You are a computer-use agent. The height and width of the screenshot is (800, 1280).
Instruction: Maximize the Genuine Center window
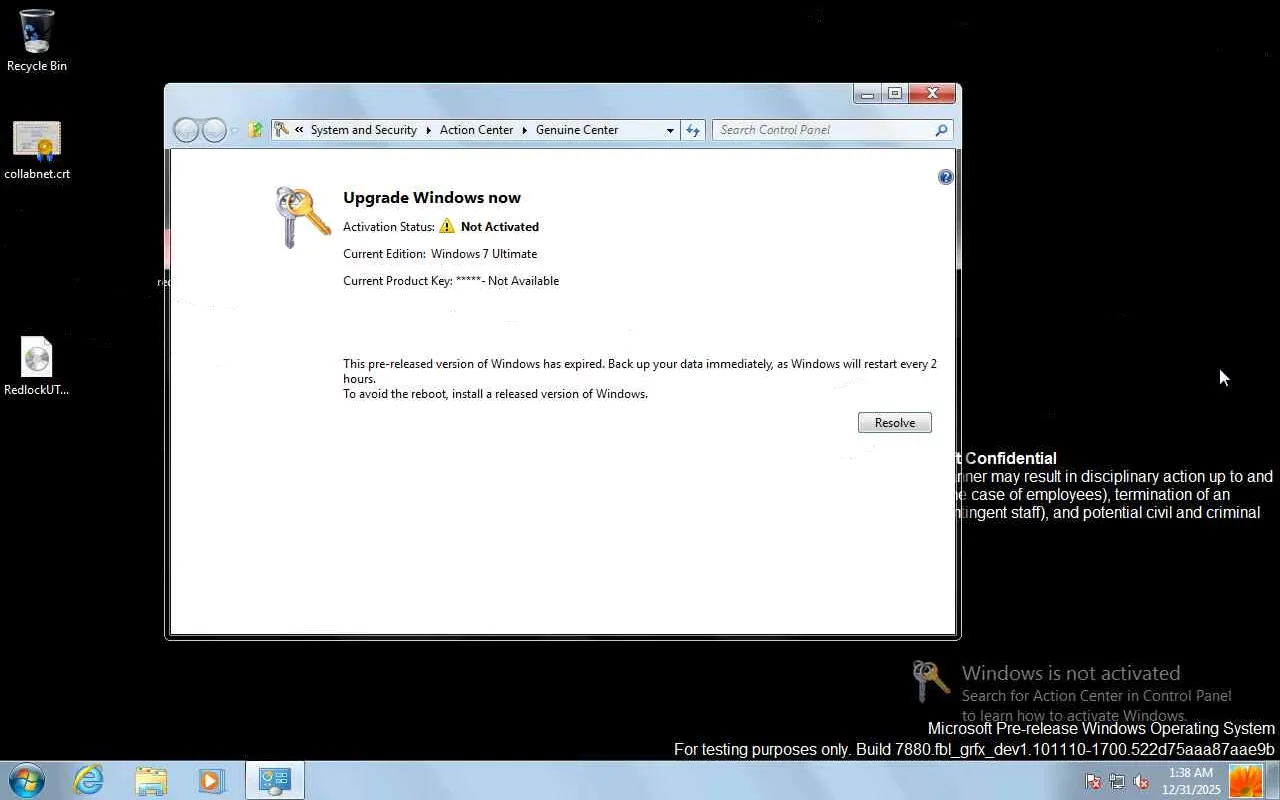(x=895, y=94)
